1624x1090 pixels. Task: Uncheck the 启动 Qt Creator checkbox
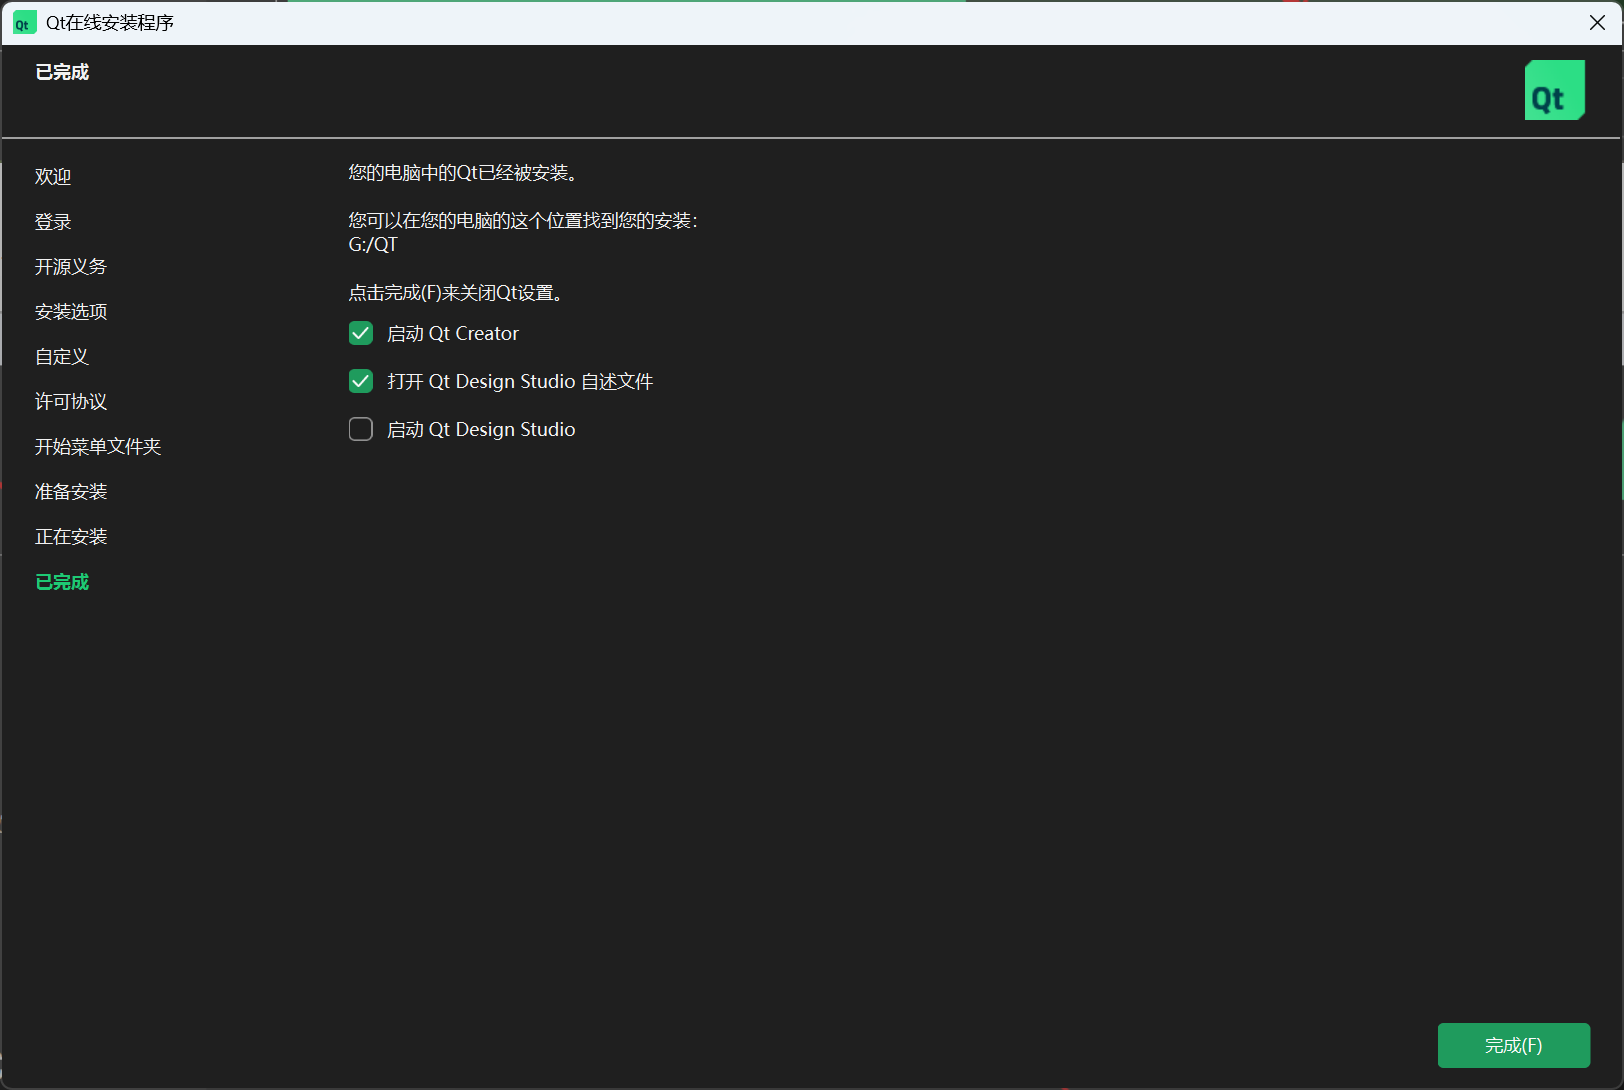[x=361, y=333]
